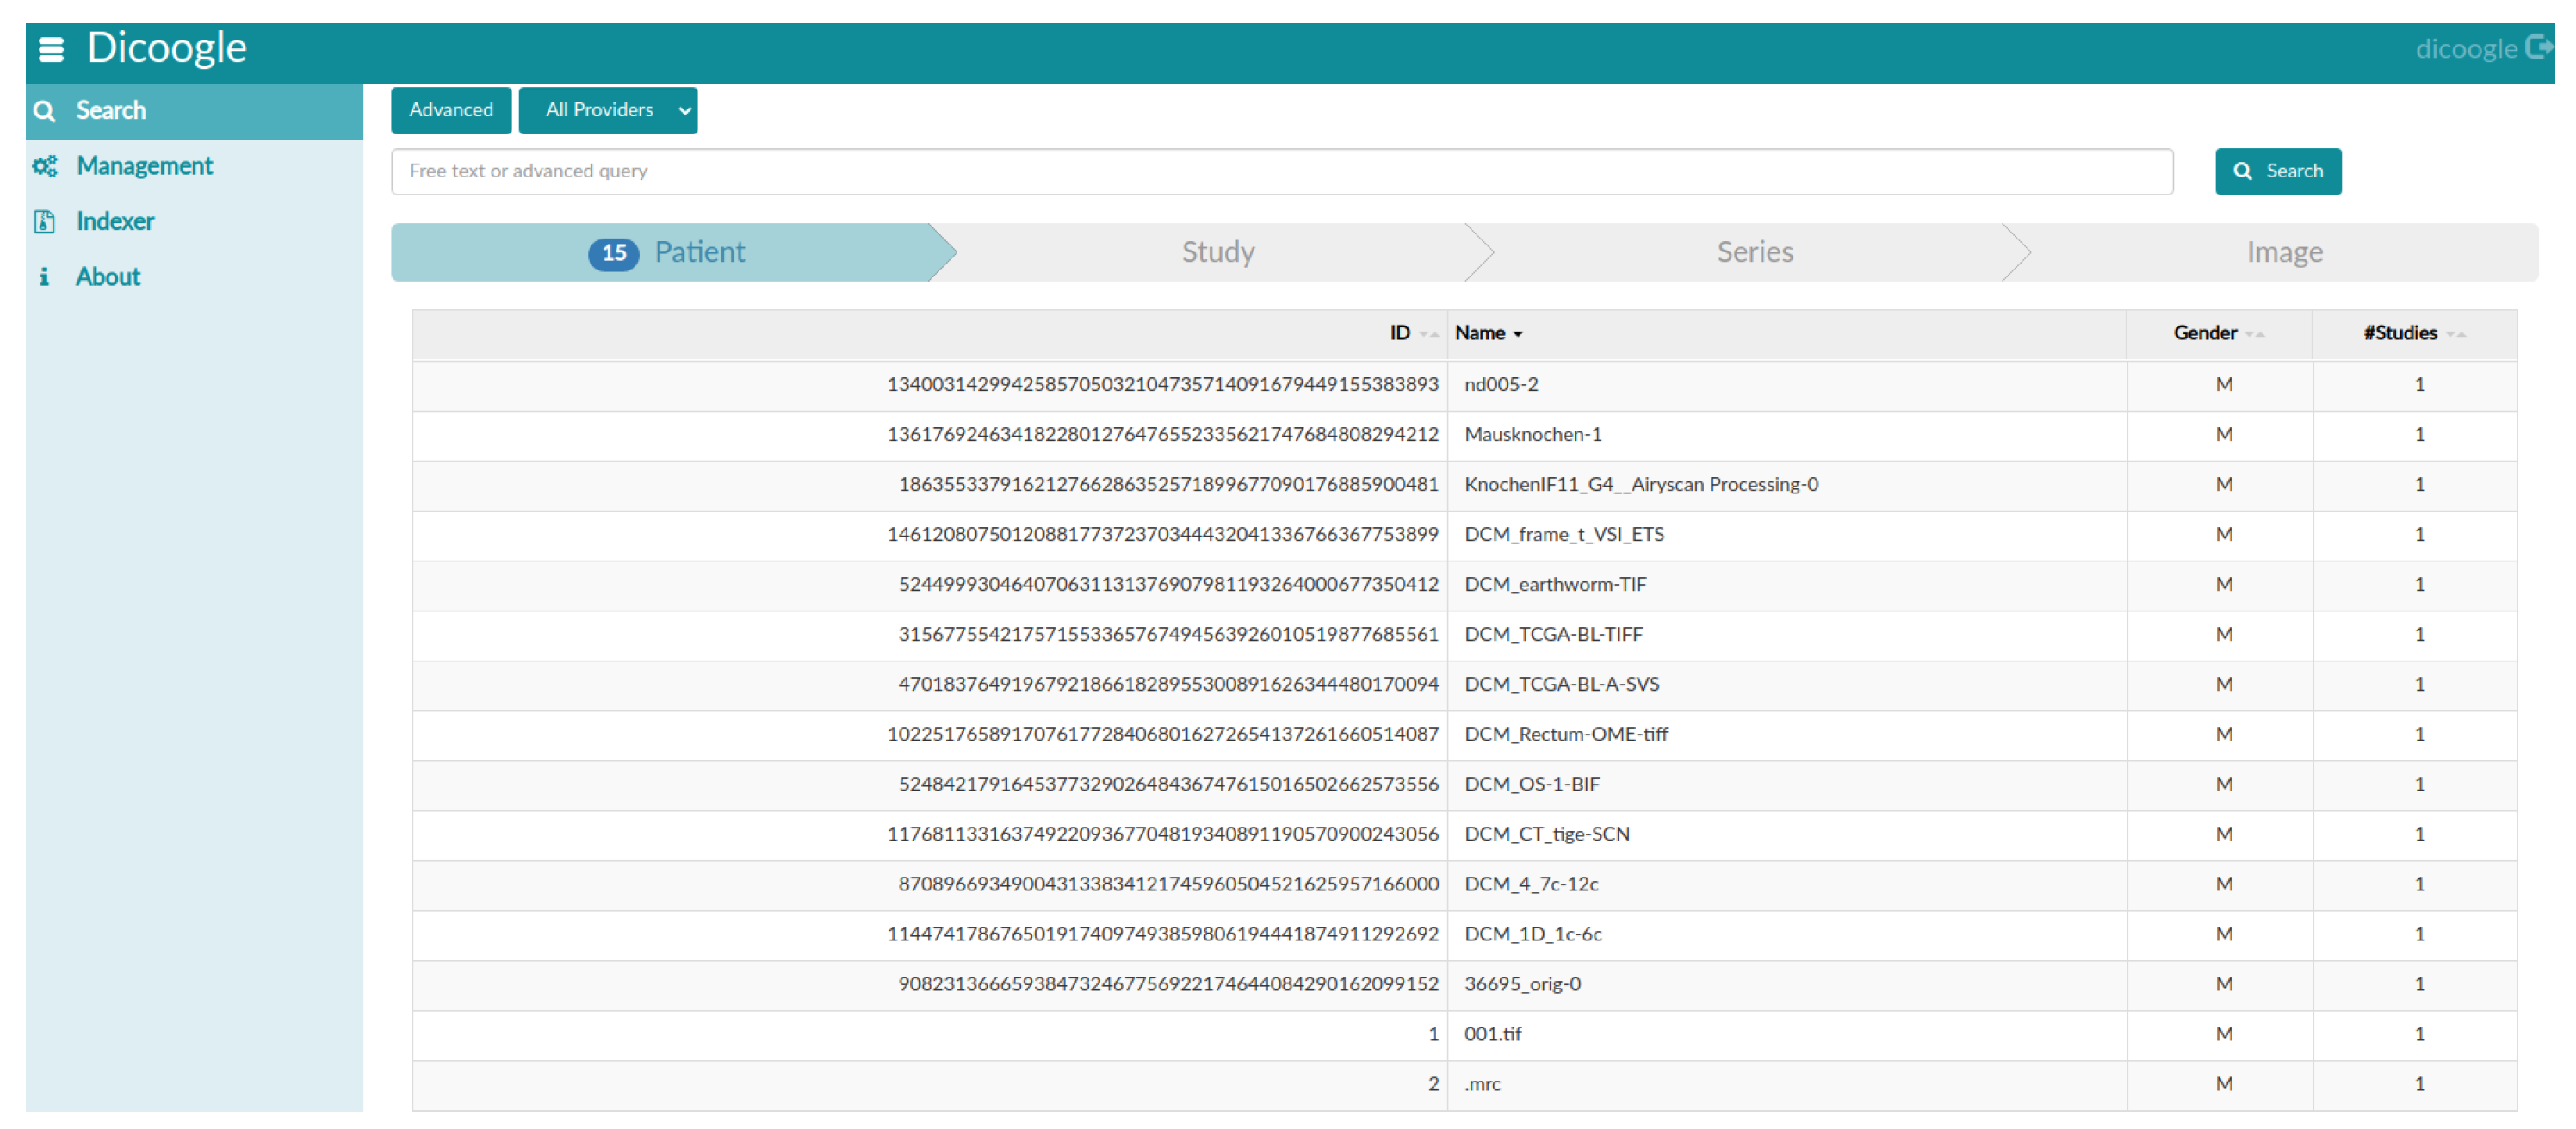The width and height of the screenshot is (2576, 1129).
Task: Switch to the Series step tab
Action: 1754,252
